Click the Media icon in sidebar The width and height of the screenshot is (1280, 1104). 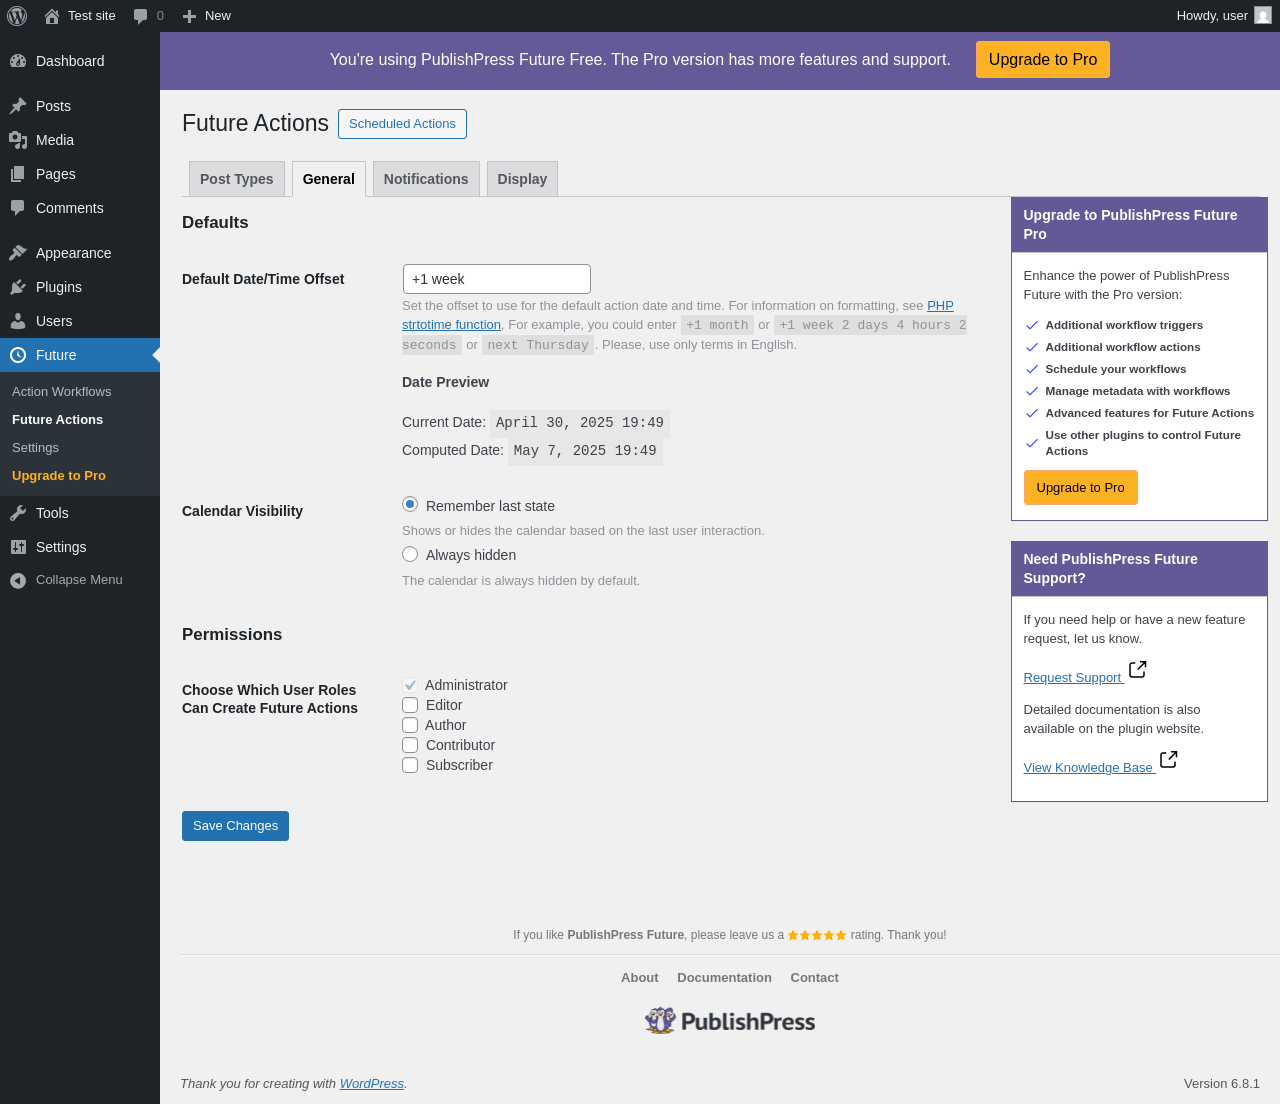pos(18,140)
